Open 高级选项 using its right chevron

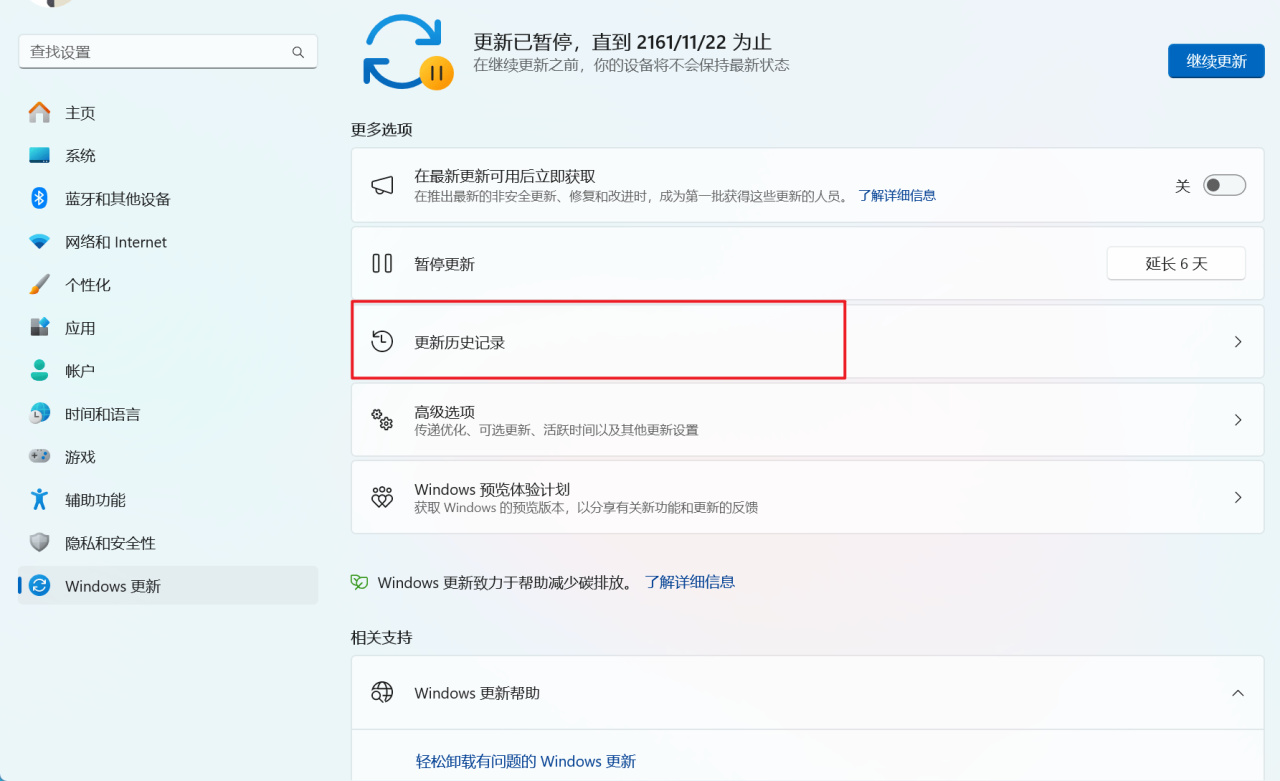(x=1238, y=420)
